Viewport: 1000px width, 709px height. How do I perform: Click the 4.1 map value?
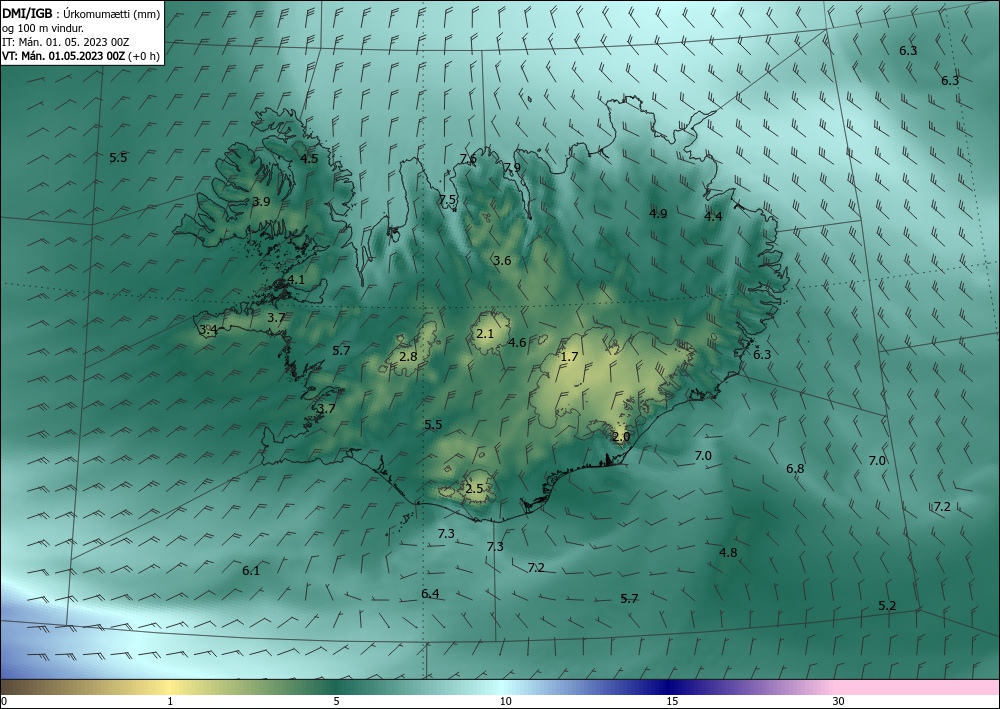point(296,279)
